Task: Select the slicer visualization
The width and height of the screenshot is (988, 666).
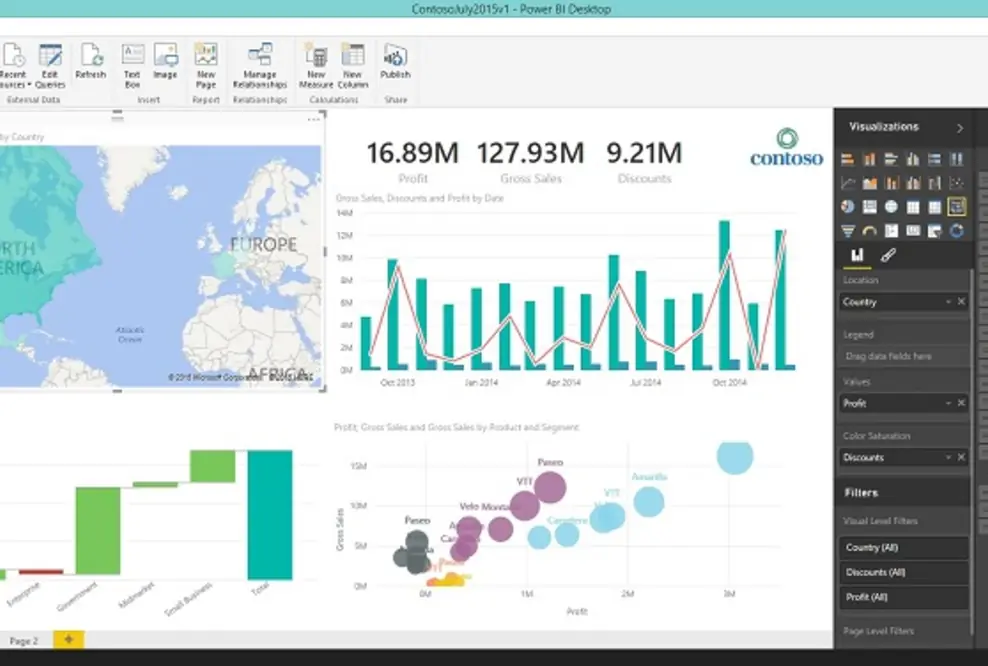Action: click(x=934, y=231)
